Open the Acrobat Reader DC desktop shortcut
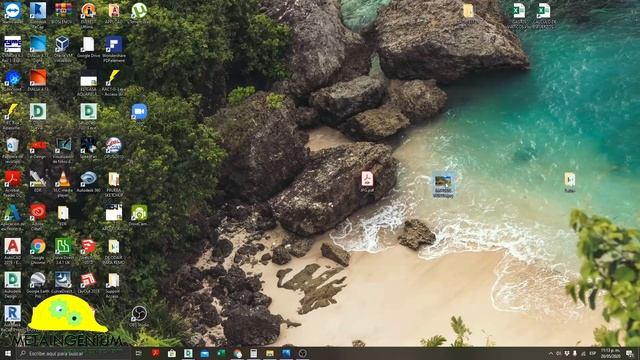 click(x=13, y=179)
